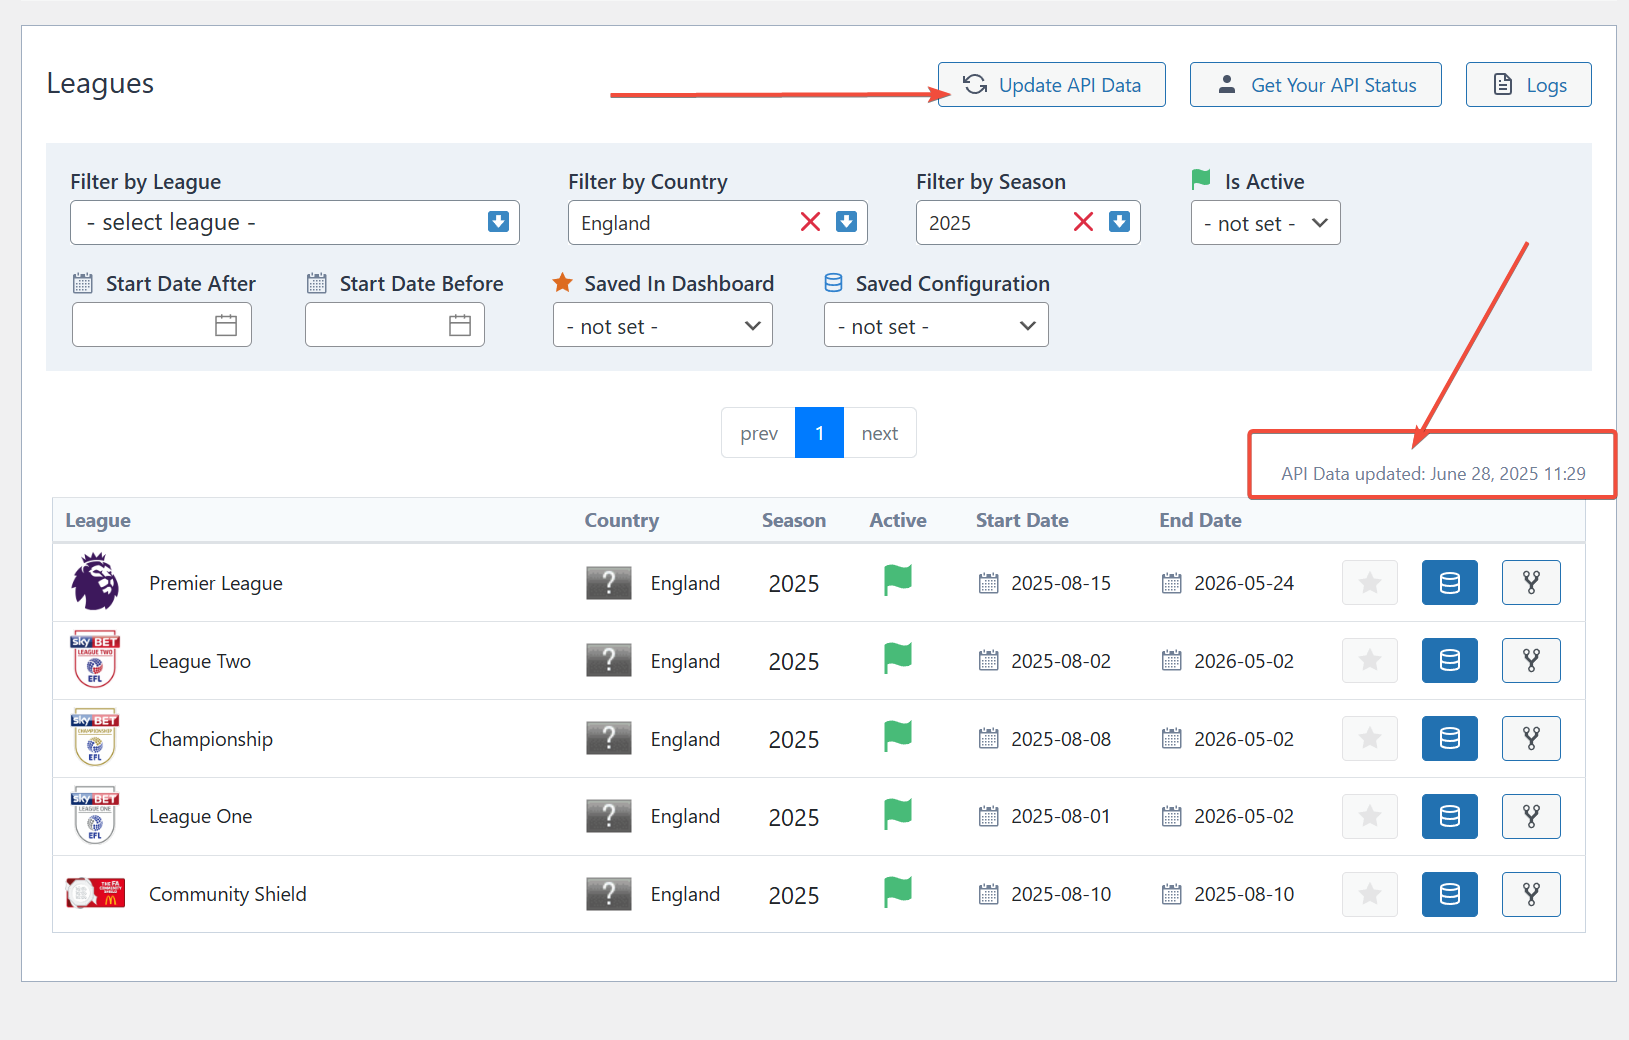Click the End Date column header
Screen dimensions: 1629x1040
[1200, 520]
